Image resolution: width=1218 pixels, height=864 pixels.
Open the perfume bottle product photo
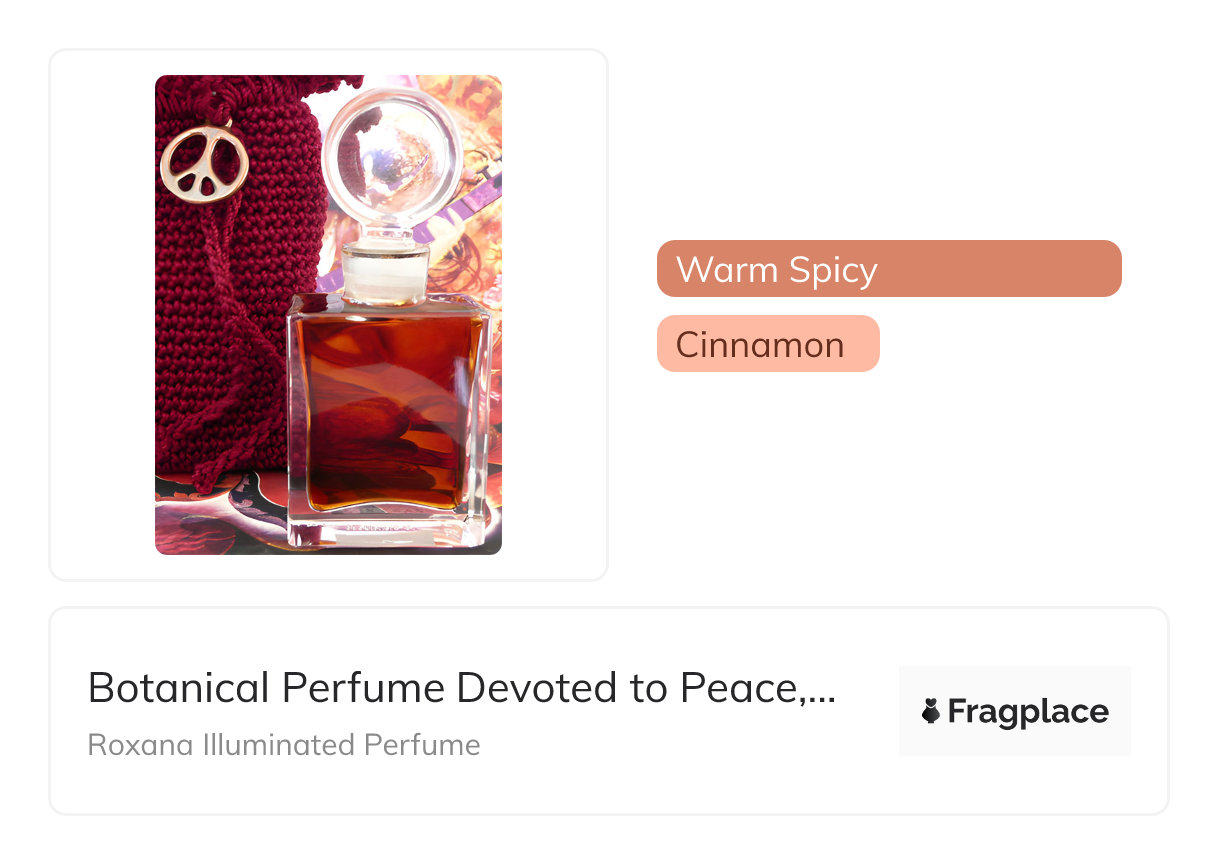click(328, 315)
